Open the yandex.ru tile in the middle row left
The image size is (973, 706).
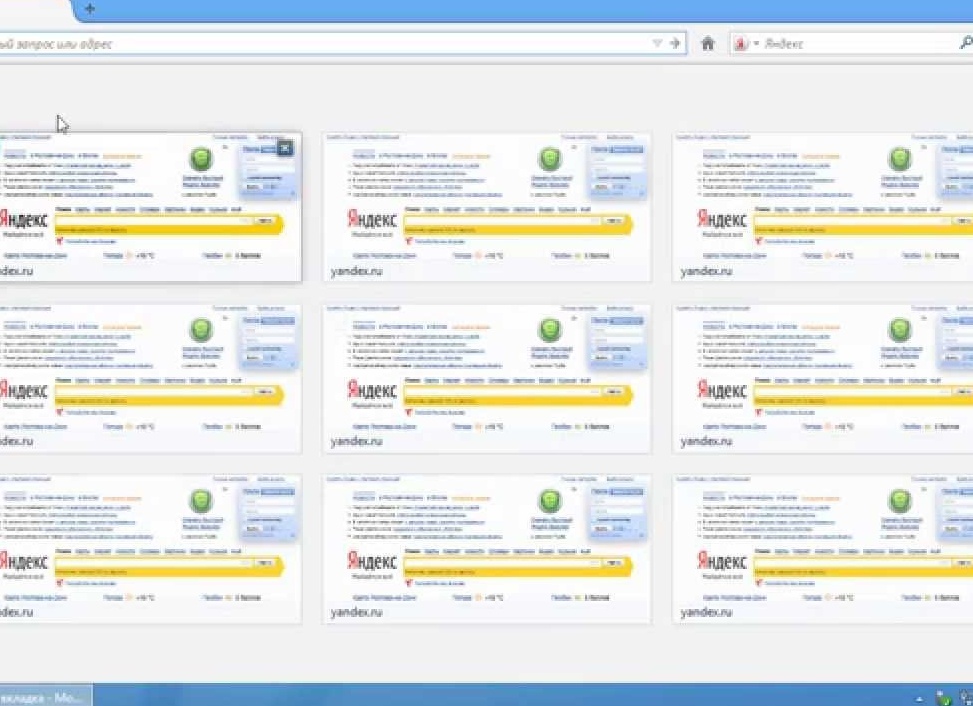tap(150, 378)
